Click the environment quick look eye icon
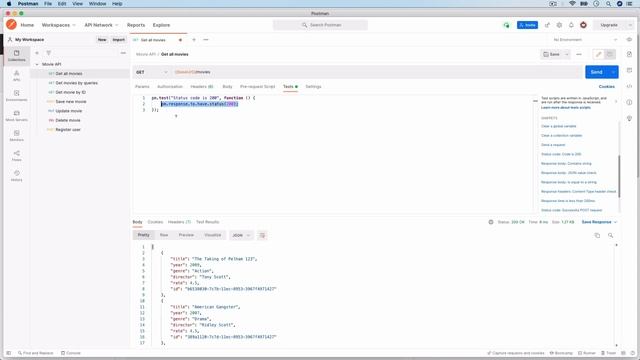The image size is (640, 360). tap(629, 40)
